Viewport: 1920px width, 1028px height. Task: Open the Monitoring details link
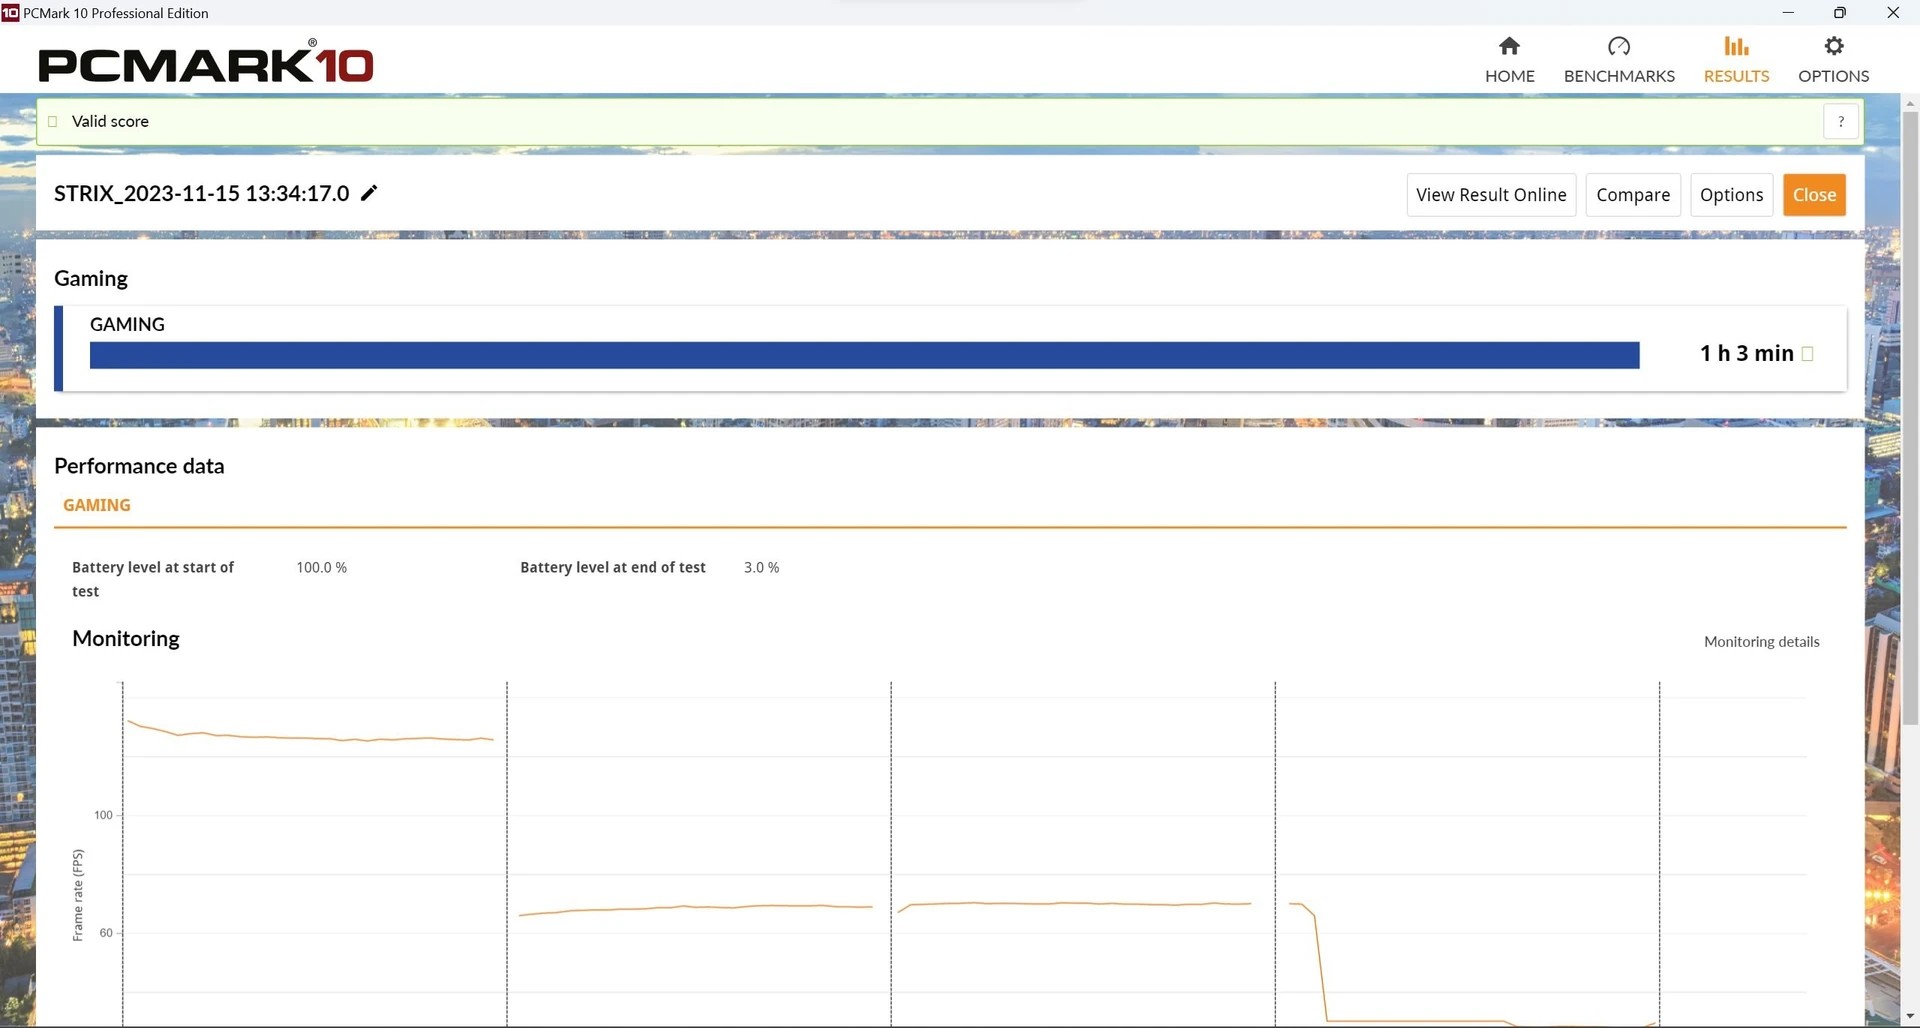1761,642
